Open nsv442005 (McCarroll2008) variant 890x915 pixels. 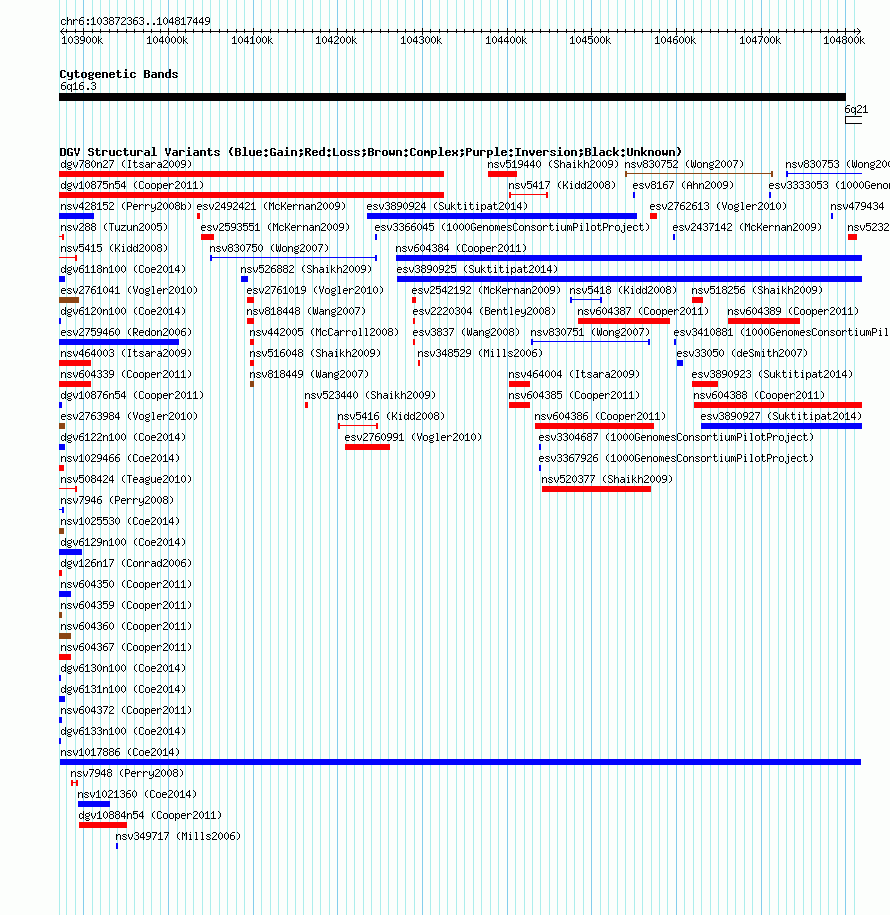(324, 333)
